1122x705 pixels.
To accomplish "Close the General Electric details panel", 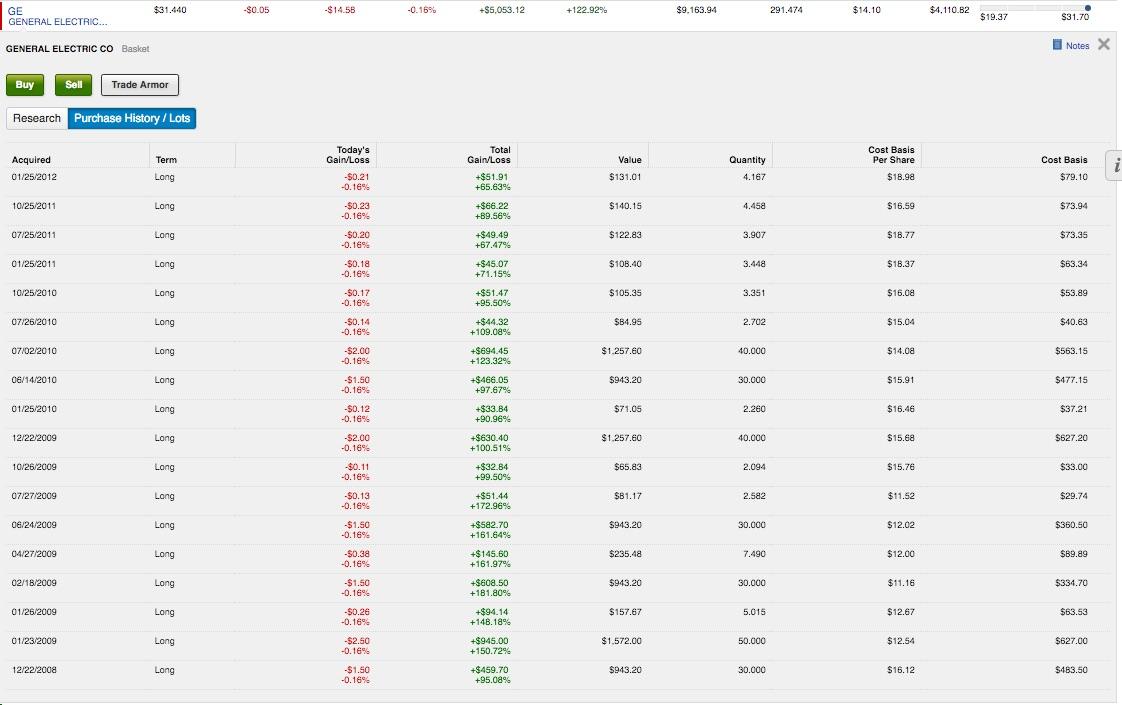I will (1104, 44).
